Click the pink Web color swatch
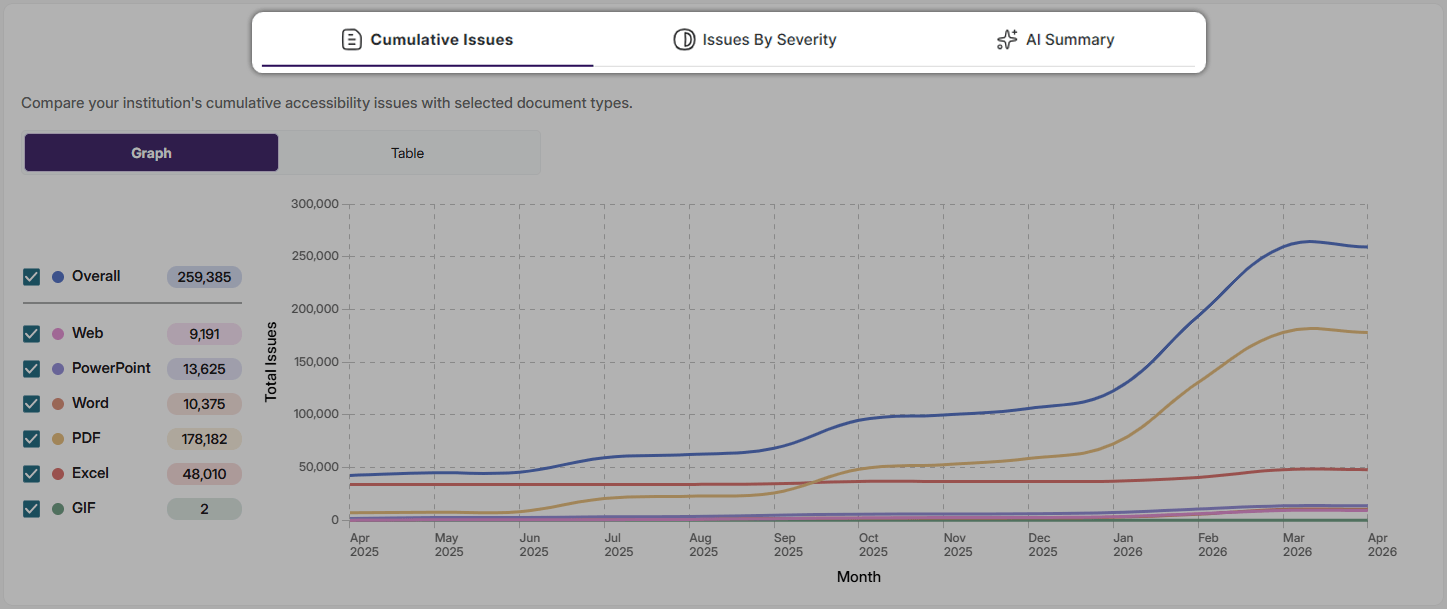The image size is (1447, 609). 59,333
